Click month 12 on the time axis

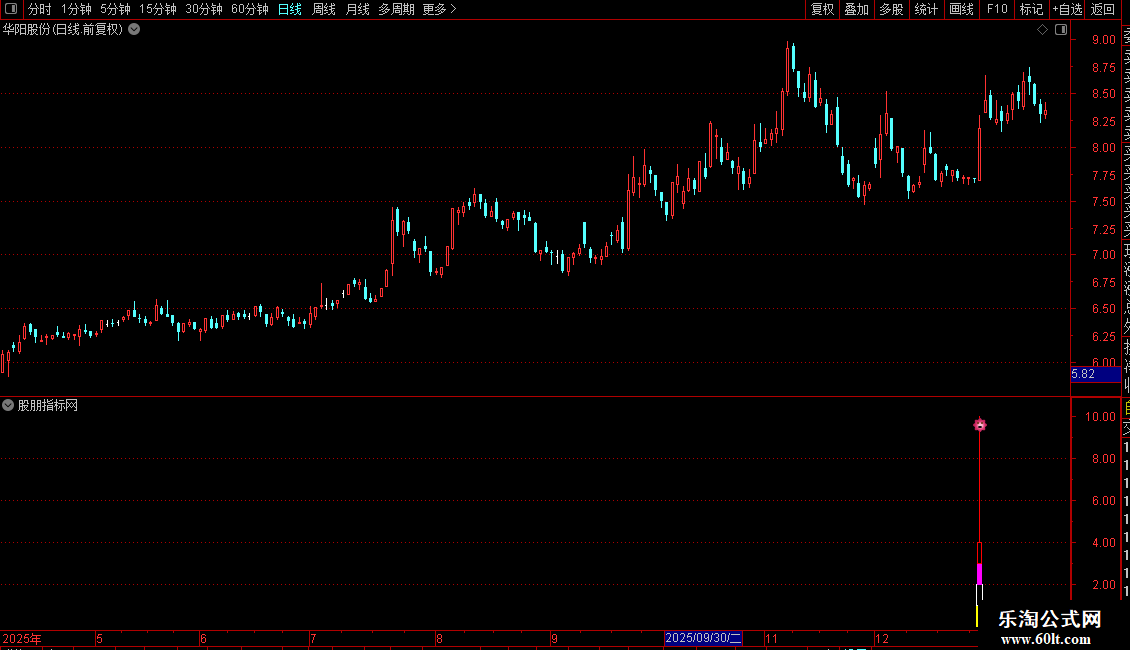point(881,638)
